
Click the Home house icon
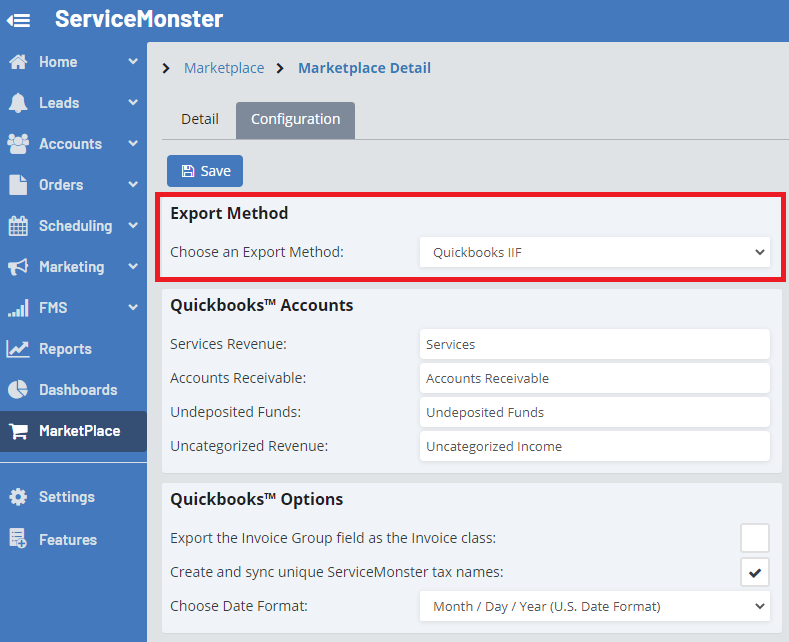point(18,62)
